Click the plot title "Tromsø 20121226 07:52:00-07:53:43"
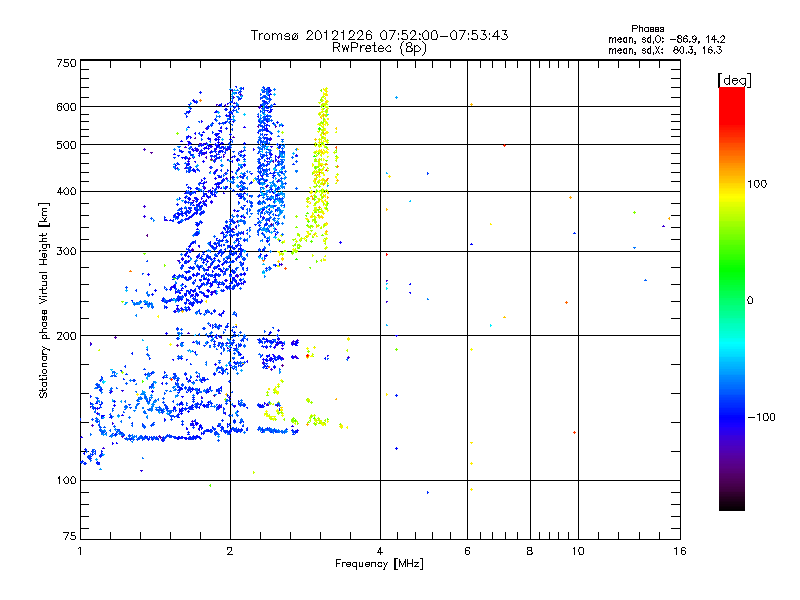The image size is (800, 600). click(379, 35)
